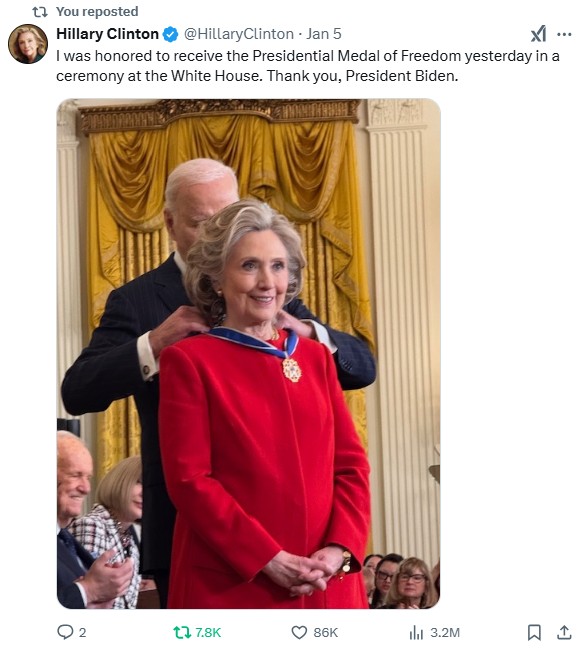
Task: Click the blue verified badge
Action: [x=170, y=34]
